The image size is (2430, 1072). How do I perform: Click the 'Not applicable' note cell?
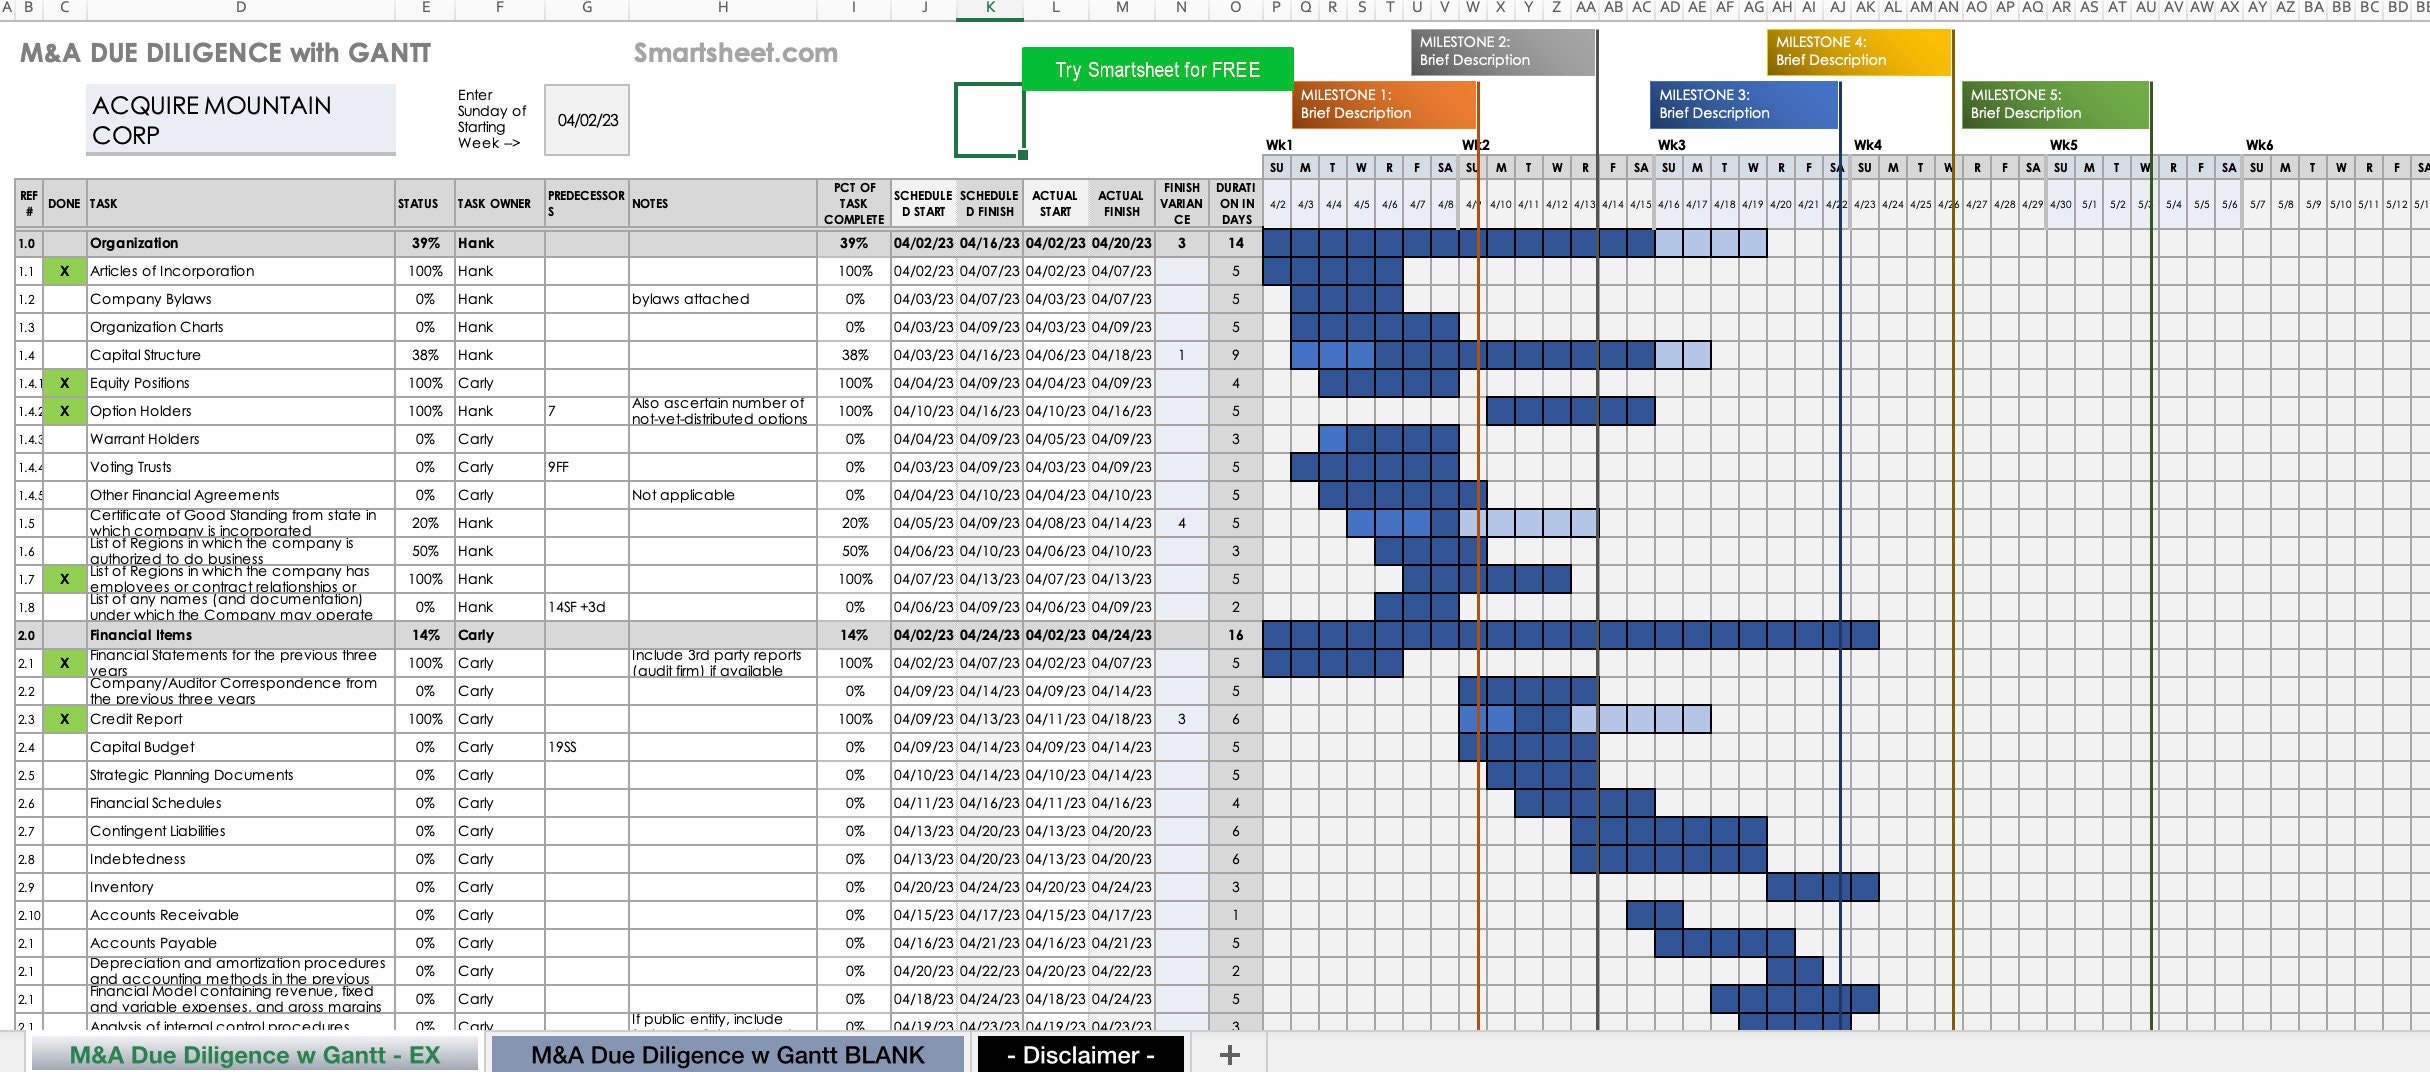(723, 495)
